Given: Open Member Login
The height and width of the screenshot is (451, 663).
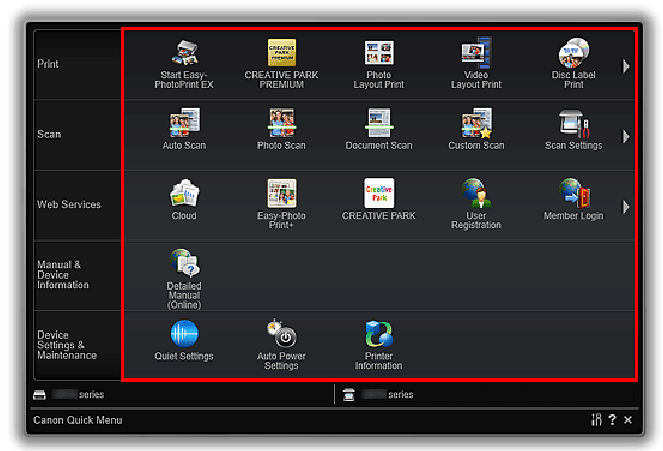Looking at the screenshot, I should pyautogui.click(x=573, y=200).
